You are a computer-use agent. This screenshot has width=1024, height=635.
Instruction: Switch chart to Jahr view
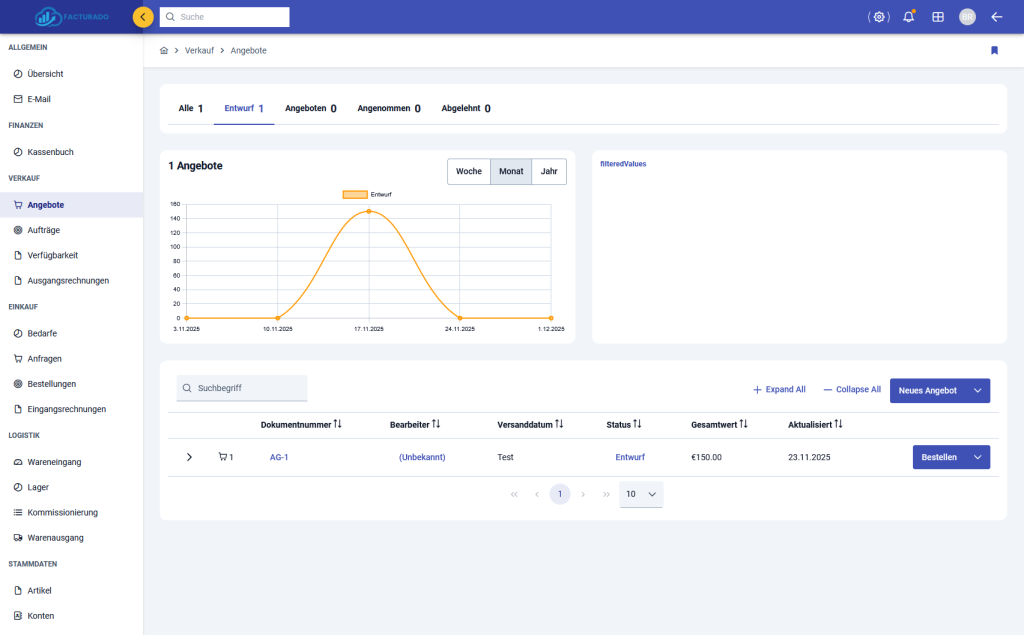(x=549, y=172)
